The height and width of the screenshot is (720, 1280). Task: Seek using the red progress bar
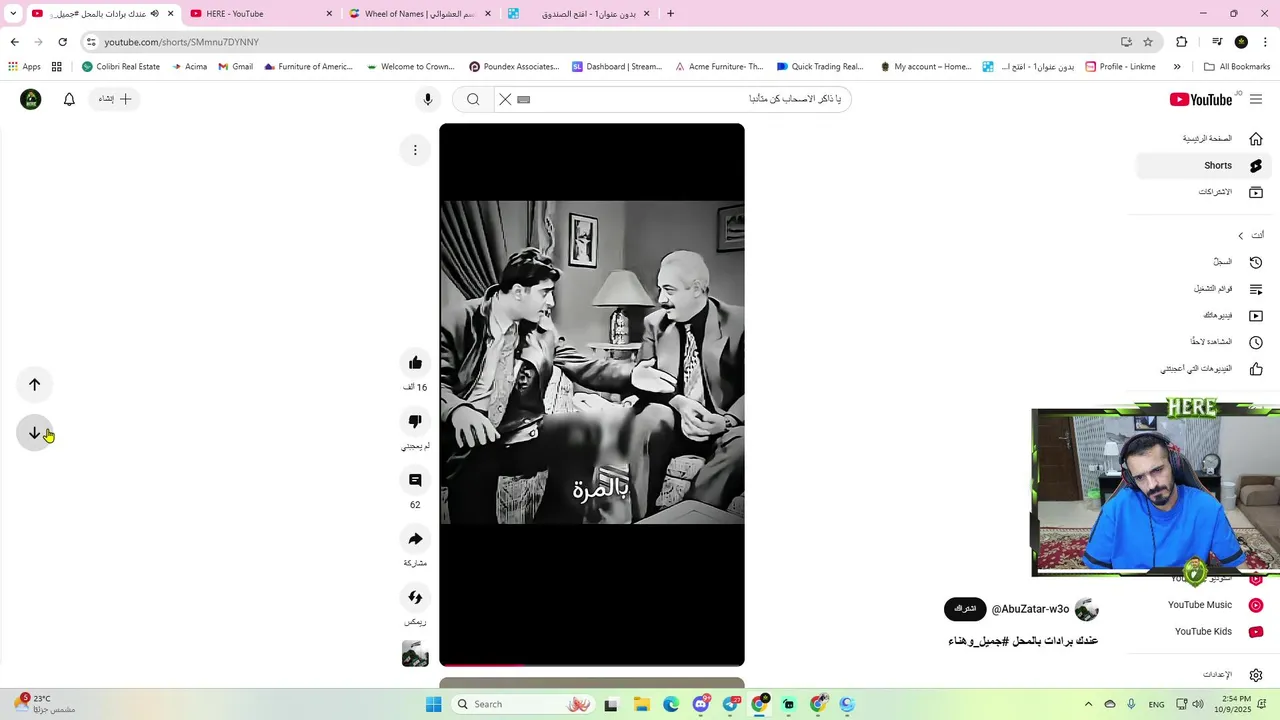tap(592, 664)
